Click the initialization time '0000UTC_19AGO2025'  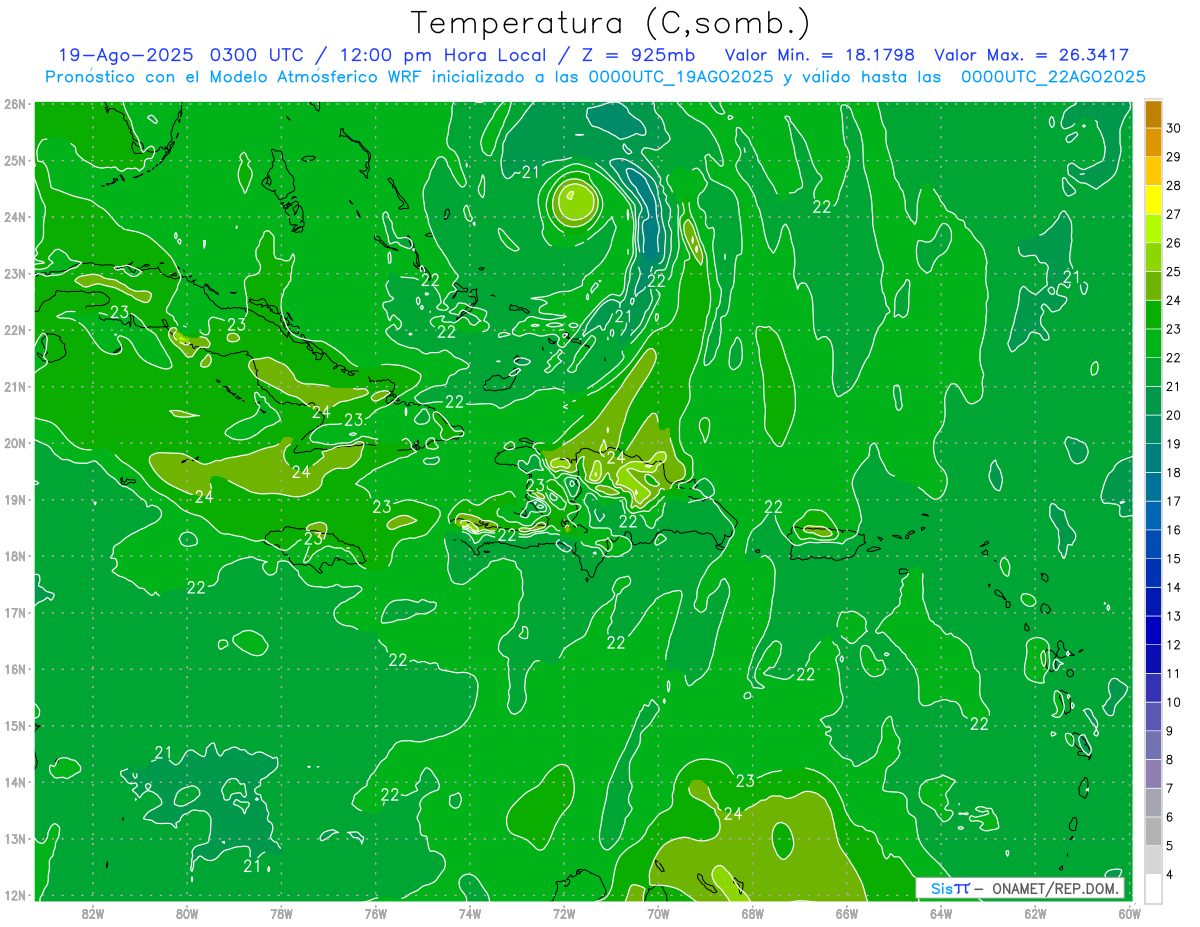681,77
